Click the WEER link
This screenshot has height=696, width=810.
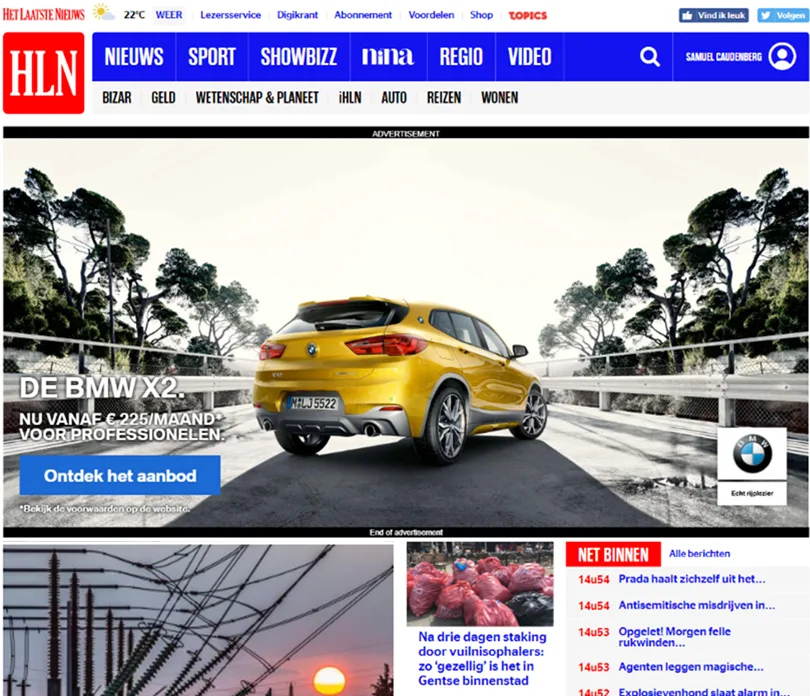tap(169, 15)
